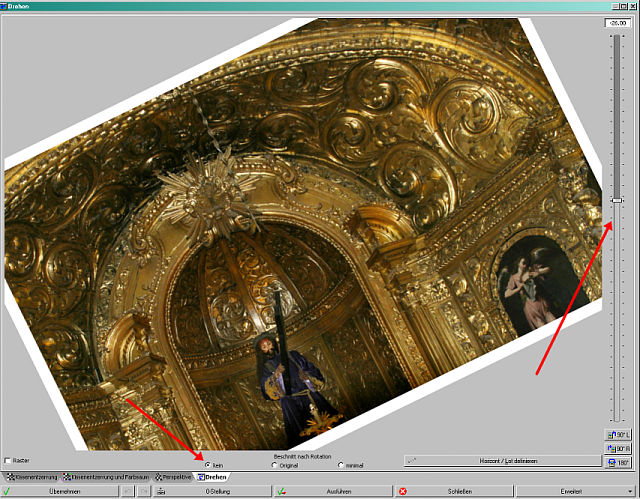Click the Ausführen button
This screenshot has height=499, width=640.
(x=333, y=492)
